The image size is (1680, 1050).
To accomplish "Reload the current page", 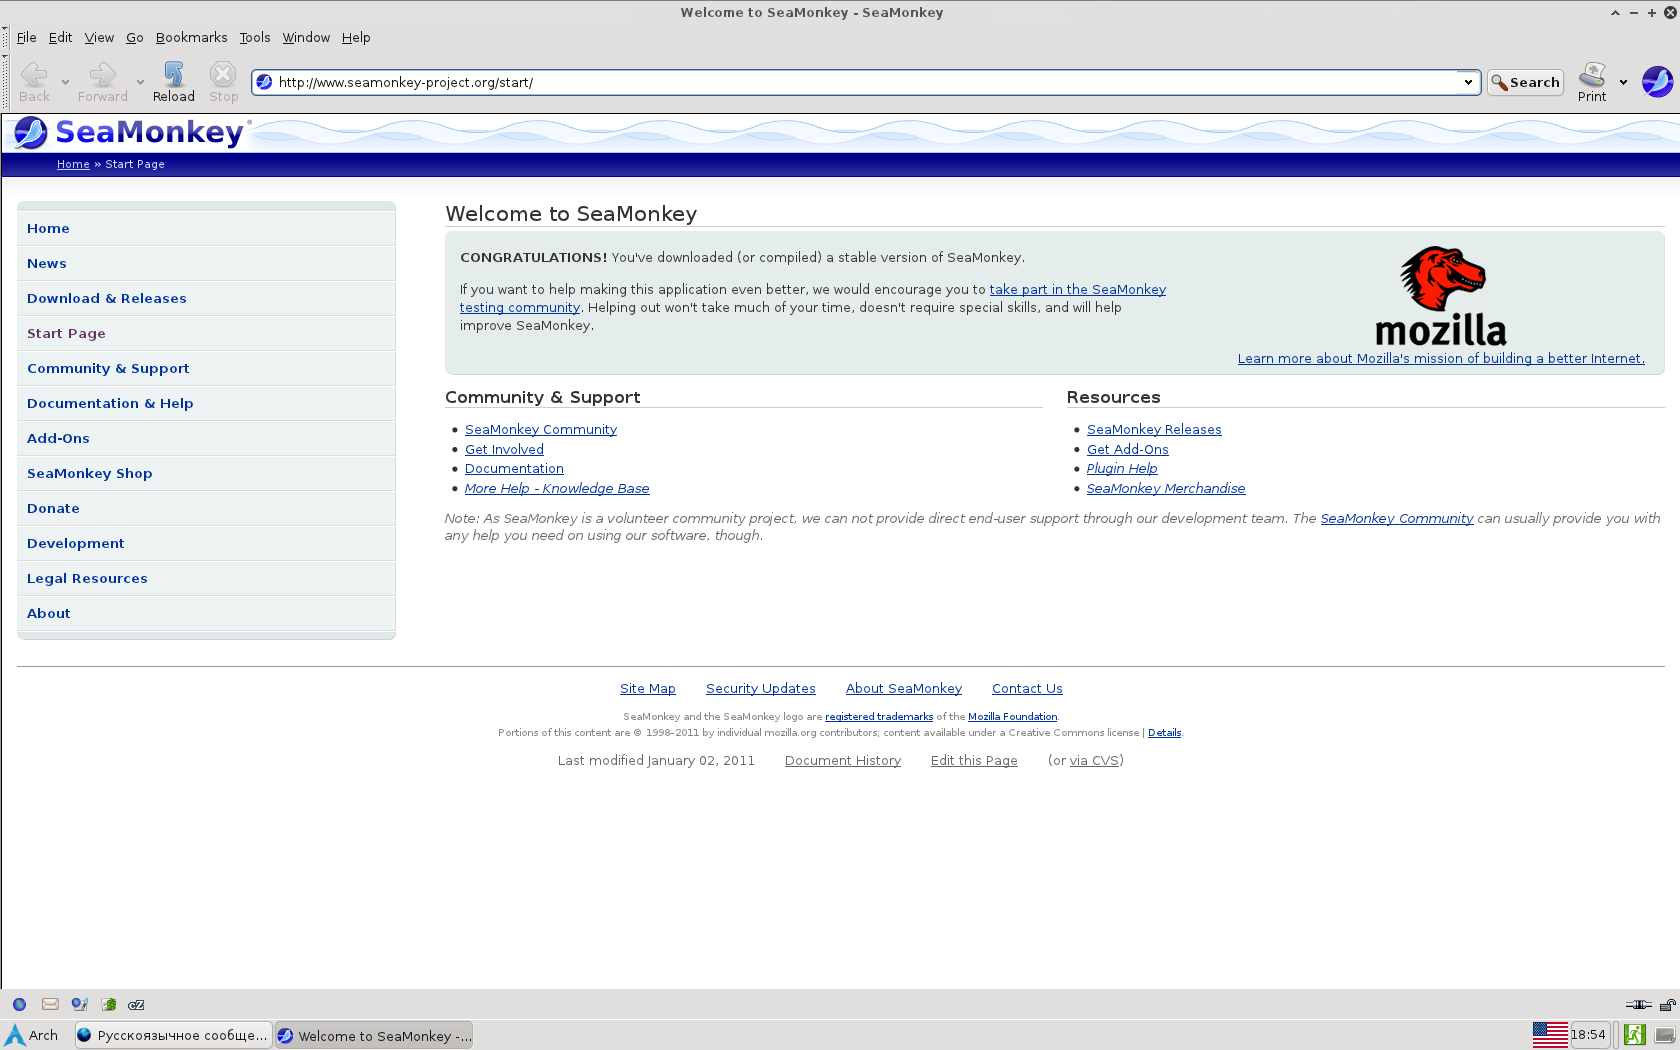I will (173, 82).
